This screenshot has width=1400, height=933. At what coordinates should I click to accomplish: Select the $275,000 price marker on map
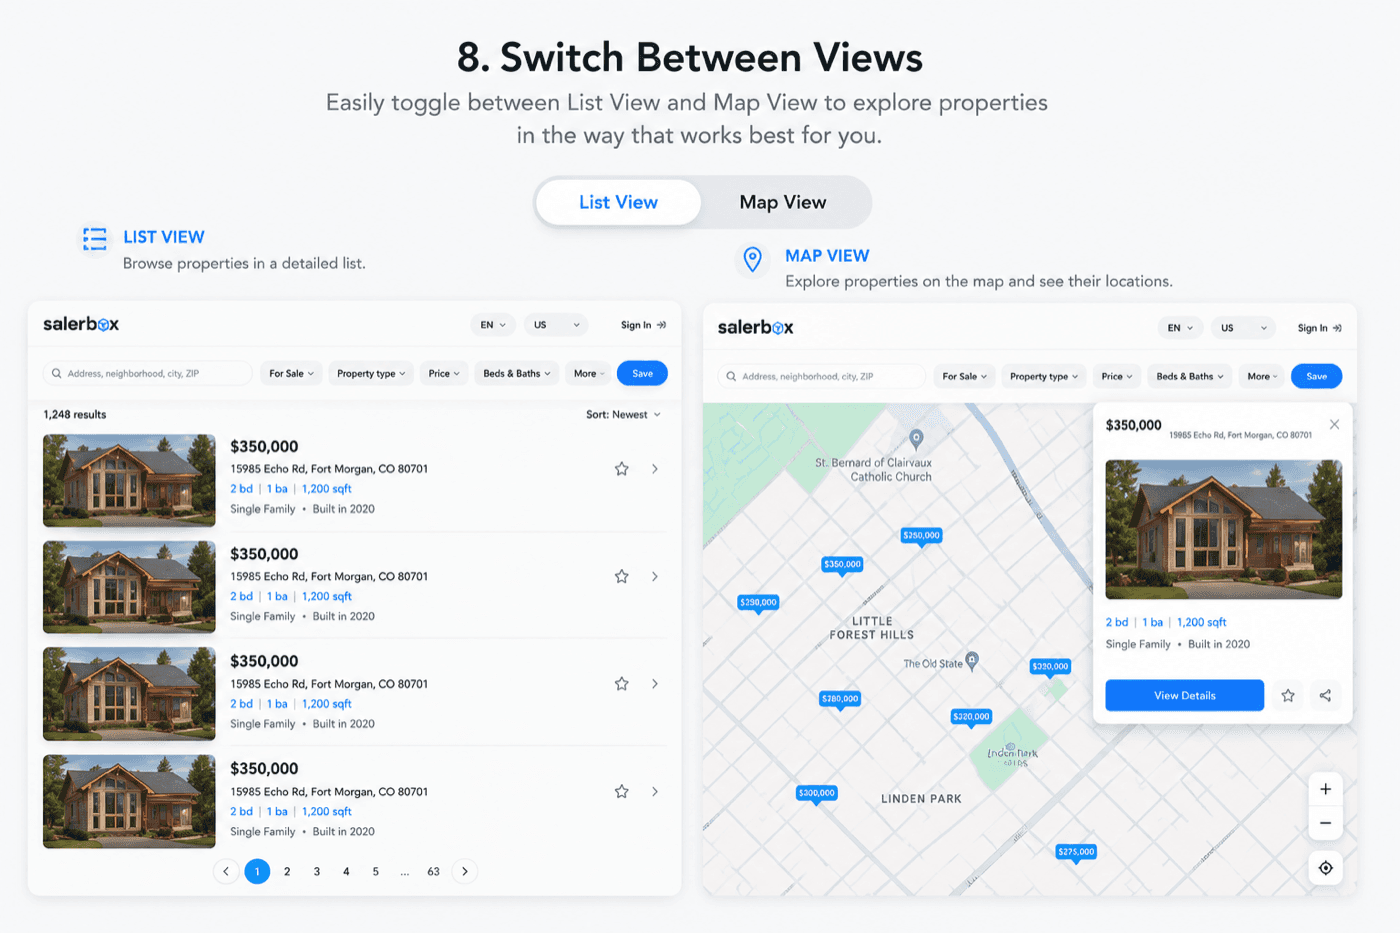(1076, 853)
